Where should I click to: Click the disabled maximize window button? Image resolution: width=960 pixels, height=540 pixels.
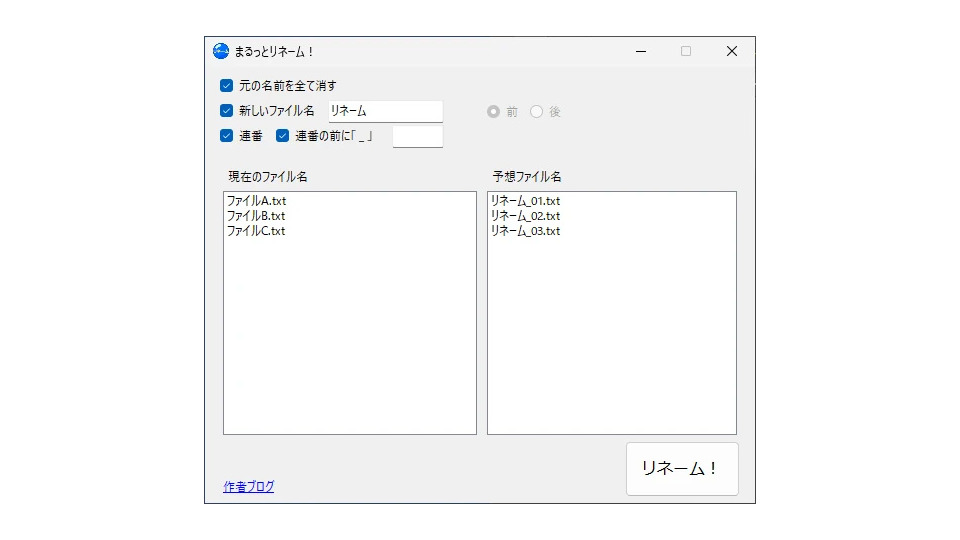pyautogui.click(x=686, y=51)
